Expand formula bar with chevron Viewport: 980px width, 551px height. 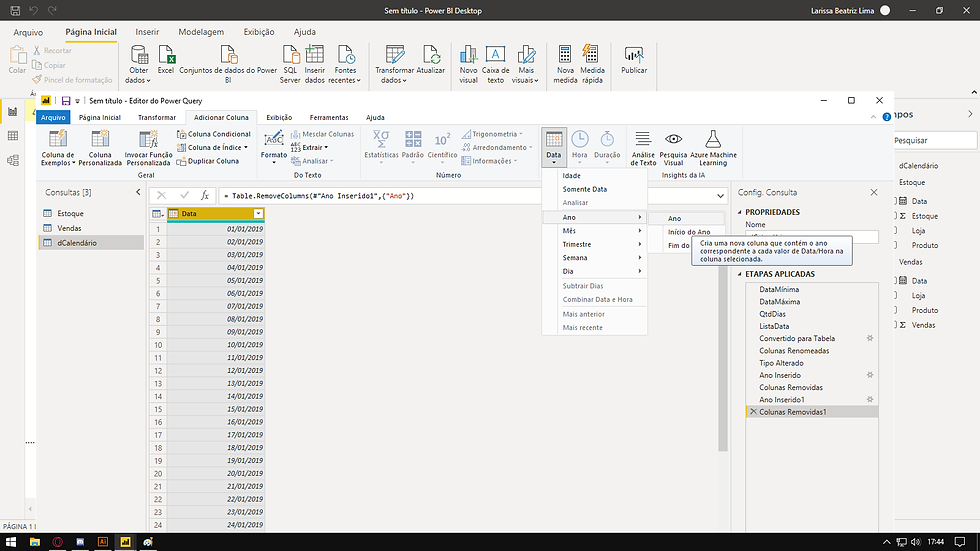[x=720, y=196]
